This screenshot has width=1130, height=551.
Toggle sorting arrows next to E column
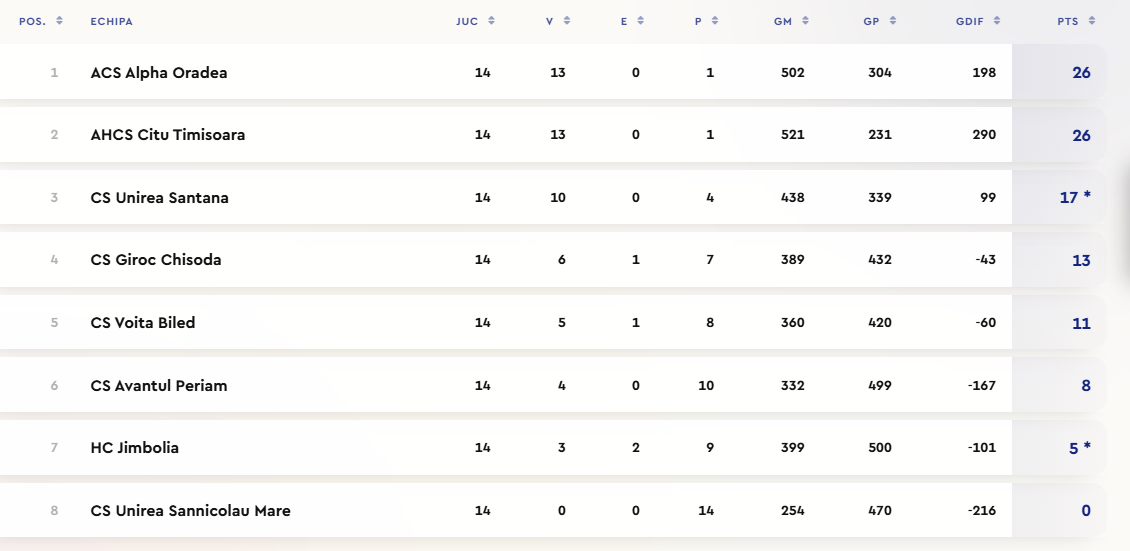641,21
